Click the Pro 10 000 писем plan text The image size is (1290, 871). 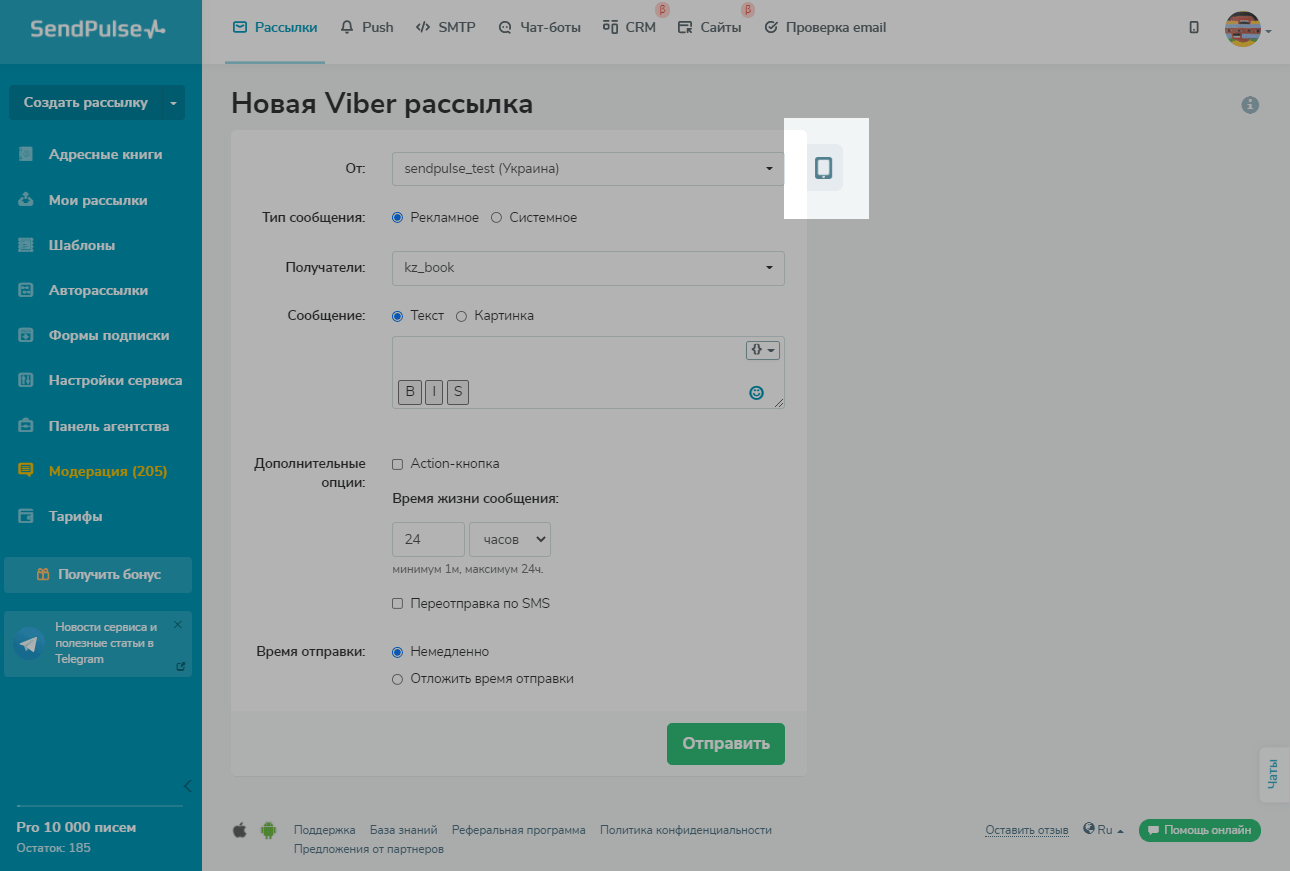pyautogui.click(x=76, y=827)
